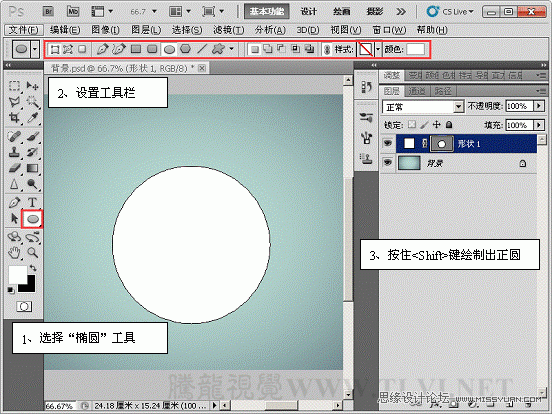
Task: Open the Layers panel options menu
Action: point(541,91)
